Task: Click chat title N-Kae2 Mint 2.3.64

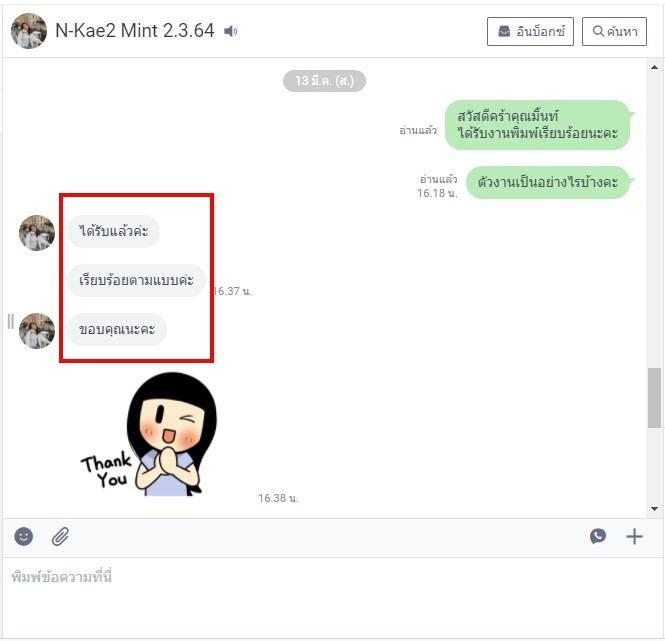Action: pyautogui.click(x=135, y=31)
